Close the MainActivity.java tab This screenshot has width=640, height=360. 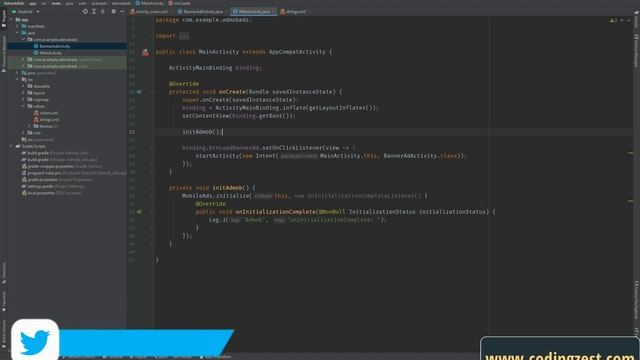273,11
